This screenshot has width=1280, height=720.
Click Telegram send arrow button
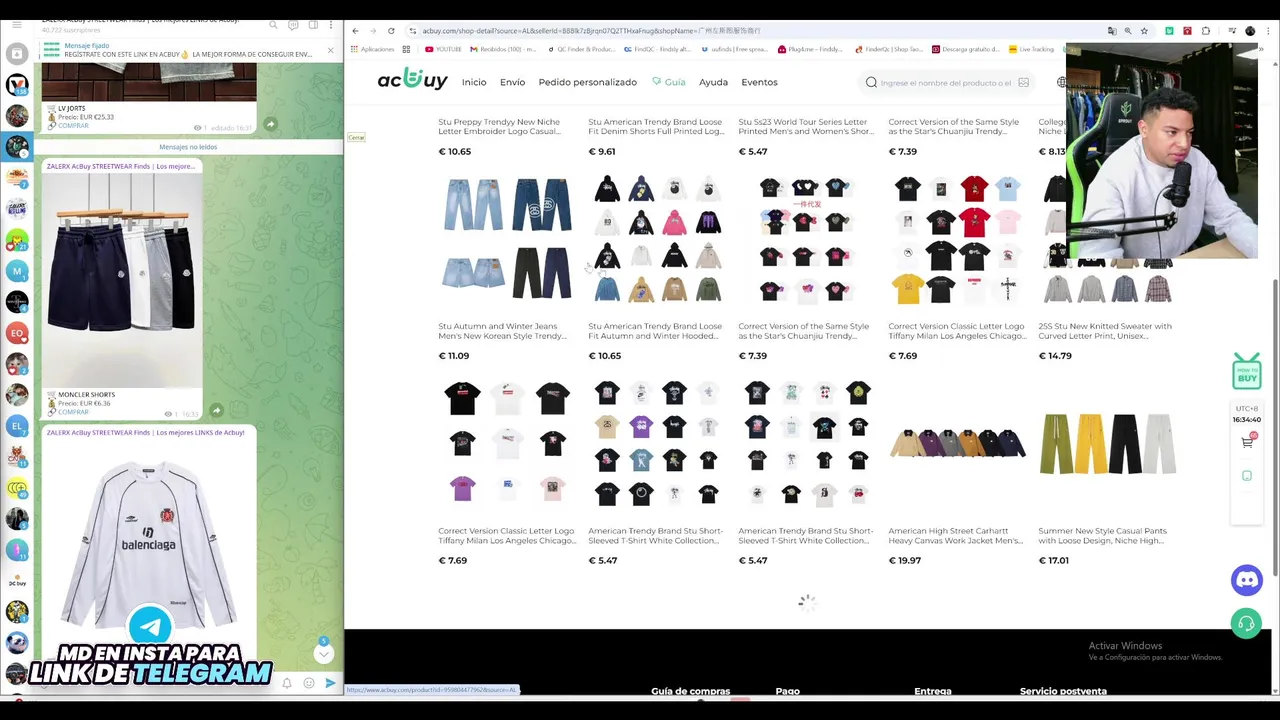[x=330, y=683]
